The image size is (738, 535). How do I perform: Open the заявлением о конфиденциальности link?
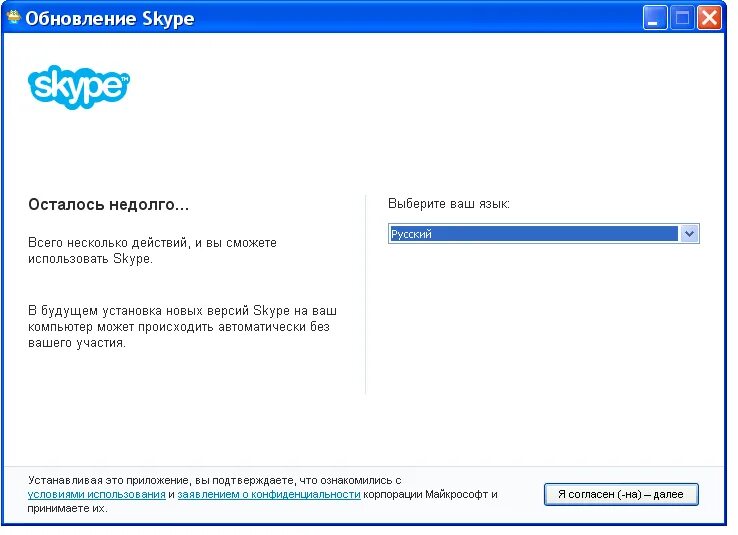point(269,495)
